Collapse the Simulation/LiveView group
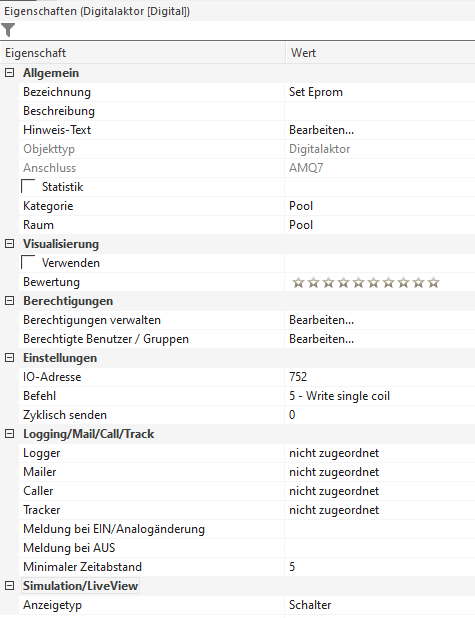The image size is (475, 618). point(9,586)
